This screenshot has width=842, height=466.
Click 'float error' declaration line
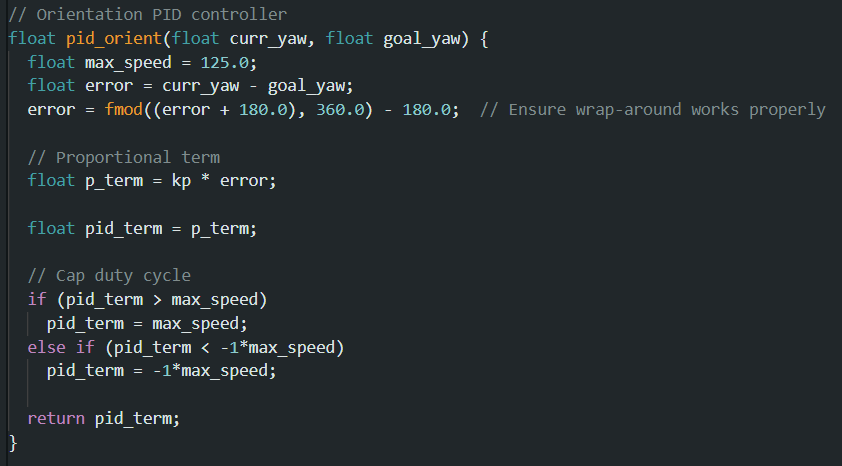click(191, 86)
